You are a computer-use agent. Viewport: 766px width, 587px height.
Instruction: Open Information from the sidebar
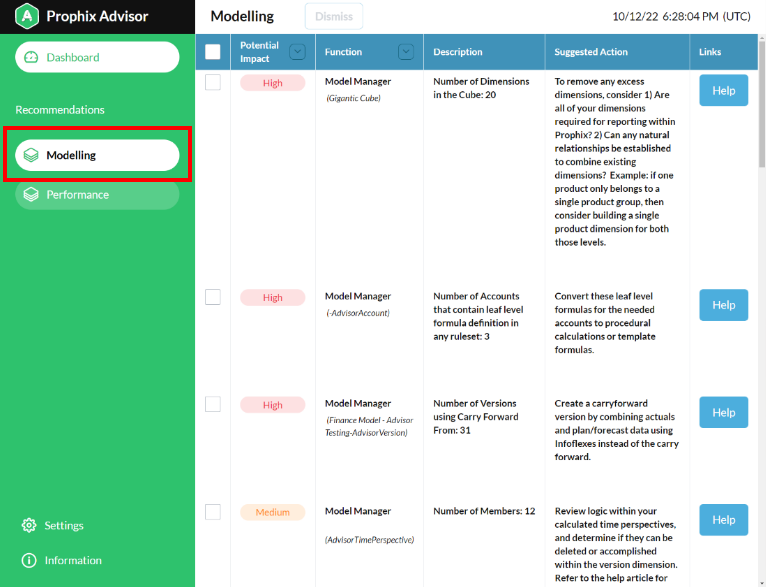pos(62,560)
